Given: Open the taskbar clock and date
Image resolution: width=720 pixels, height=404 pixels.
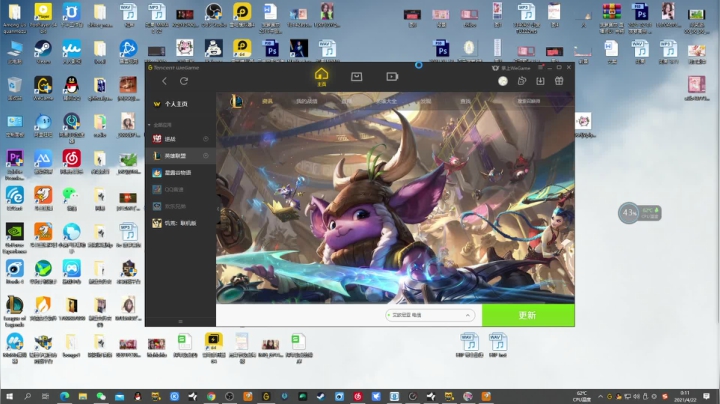Looking at the screenshot, I should [685, 396].
